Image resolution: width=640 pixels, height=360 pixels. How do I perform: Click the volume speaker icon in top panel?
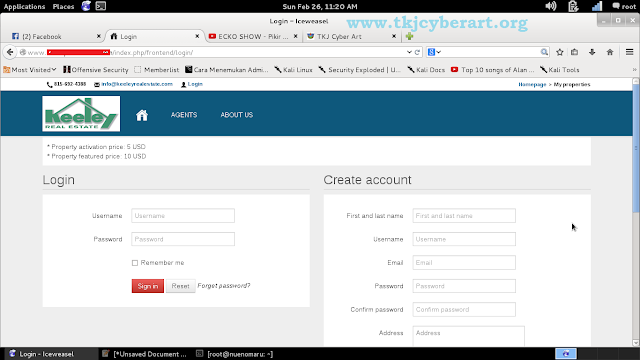point(551,6)
